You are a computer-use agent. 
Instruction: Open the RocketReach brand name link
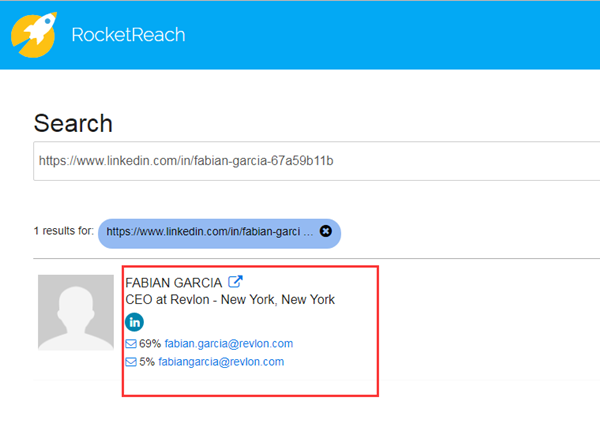point(128,35)
